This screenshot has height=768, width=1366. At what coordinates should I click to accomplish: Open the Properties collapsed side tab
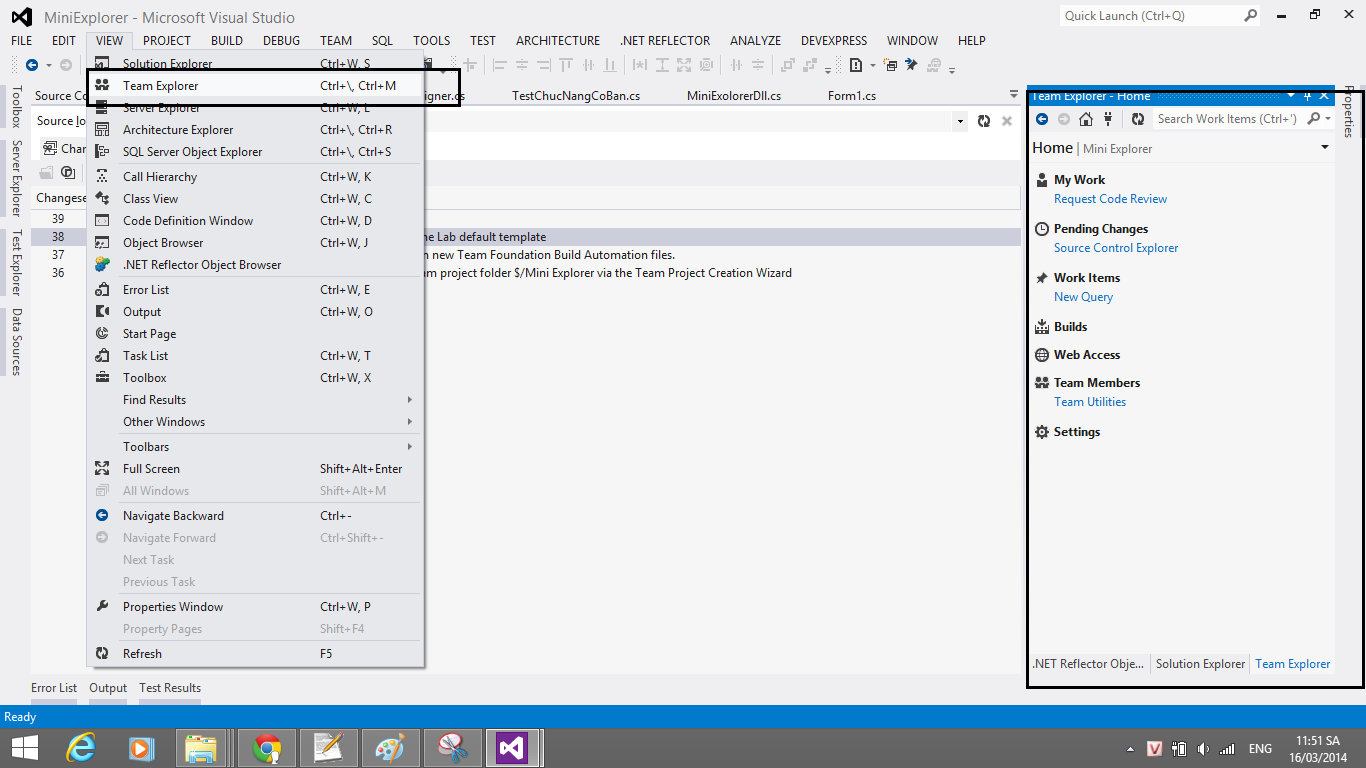coord(1349,111)
